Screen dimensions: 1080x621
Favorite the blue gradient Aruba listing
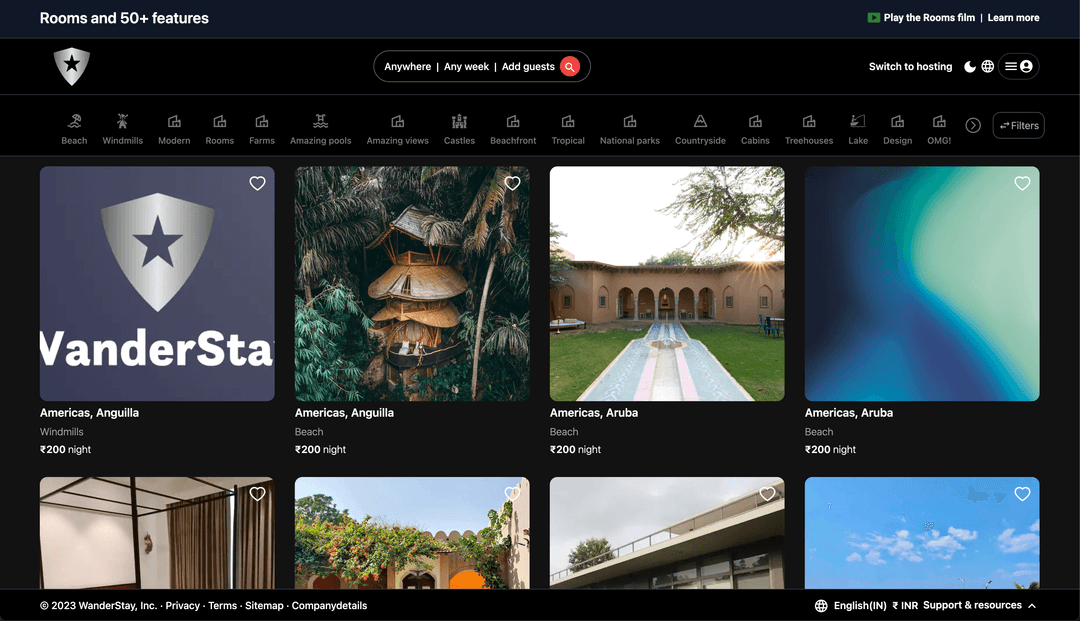pyautogui.click(x=1022, y=183)
